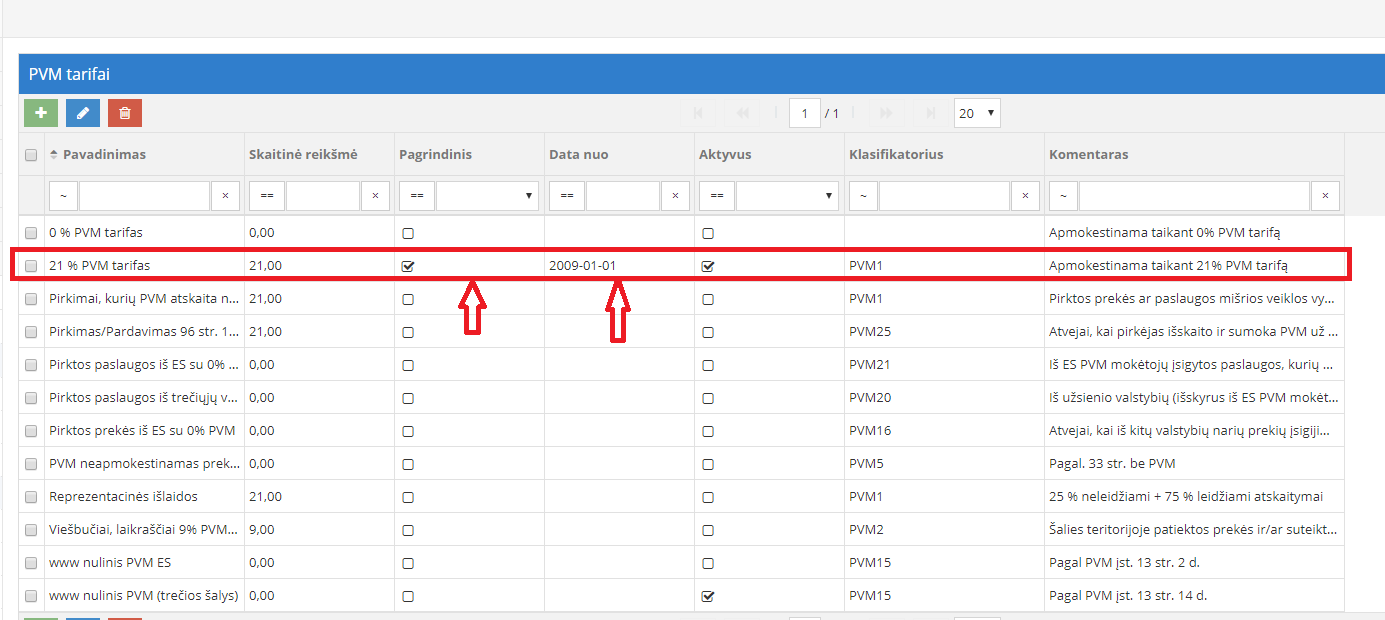The width and height of the screenshot is (1385, 620).
Task: Click the Pavadinimas operator button showing ~
Action: click(x=63, y=196)
